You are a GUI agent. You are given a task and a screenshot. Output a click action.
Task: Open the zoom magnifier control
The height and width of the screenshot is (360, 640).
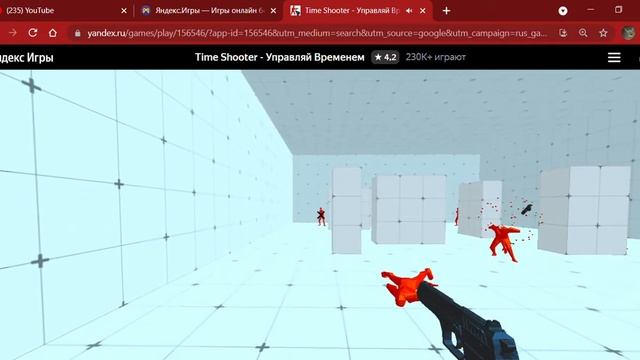point(583,33)
